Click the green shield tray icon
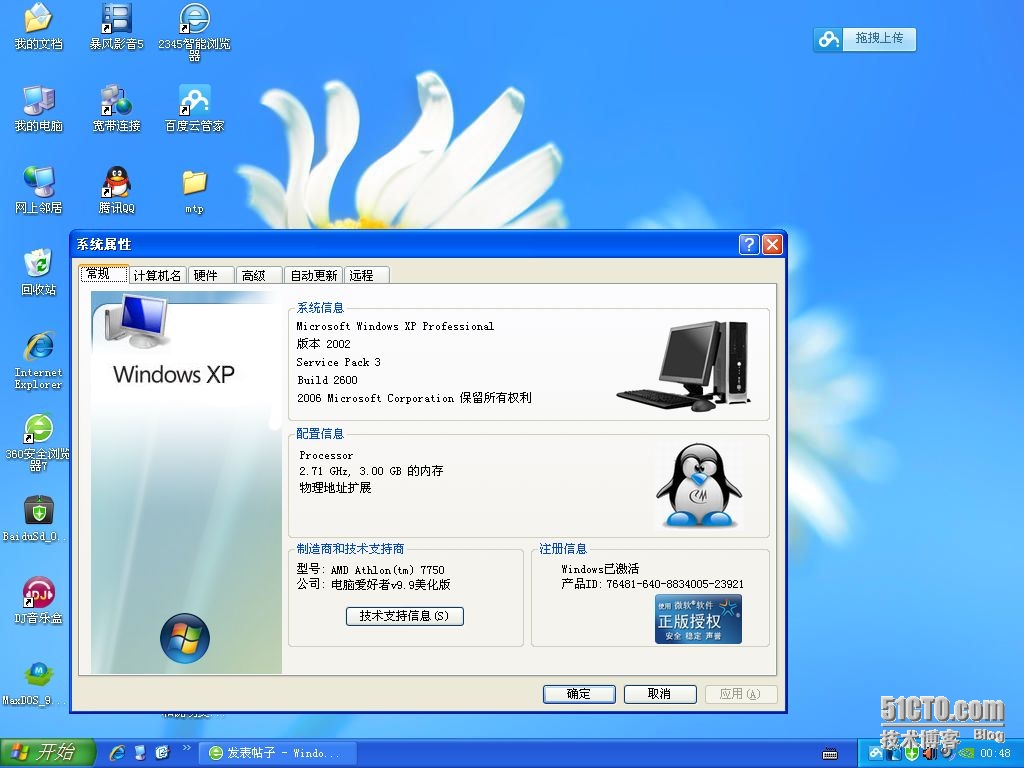The height and width of the screenshot is (768, 1024). click(x=912, y=754)
